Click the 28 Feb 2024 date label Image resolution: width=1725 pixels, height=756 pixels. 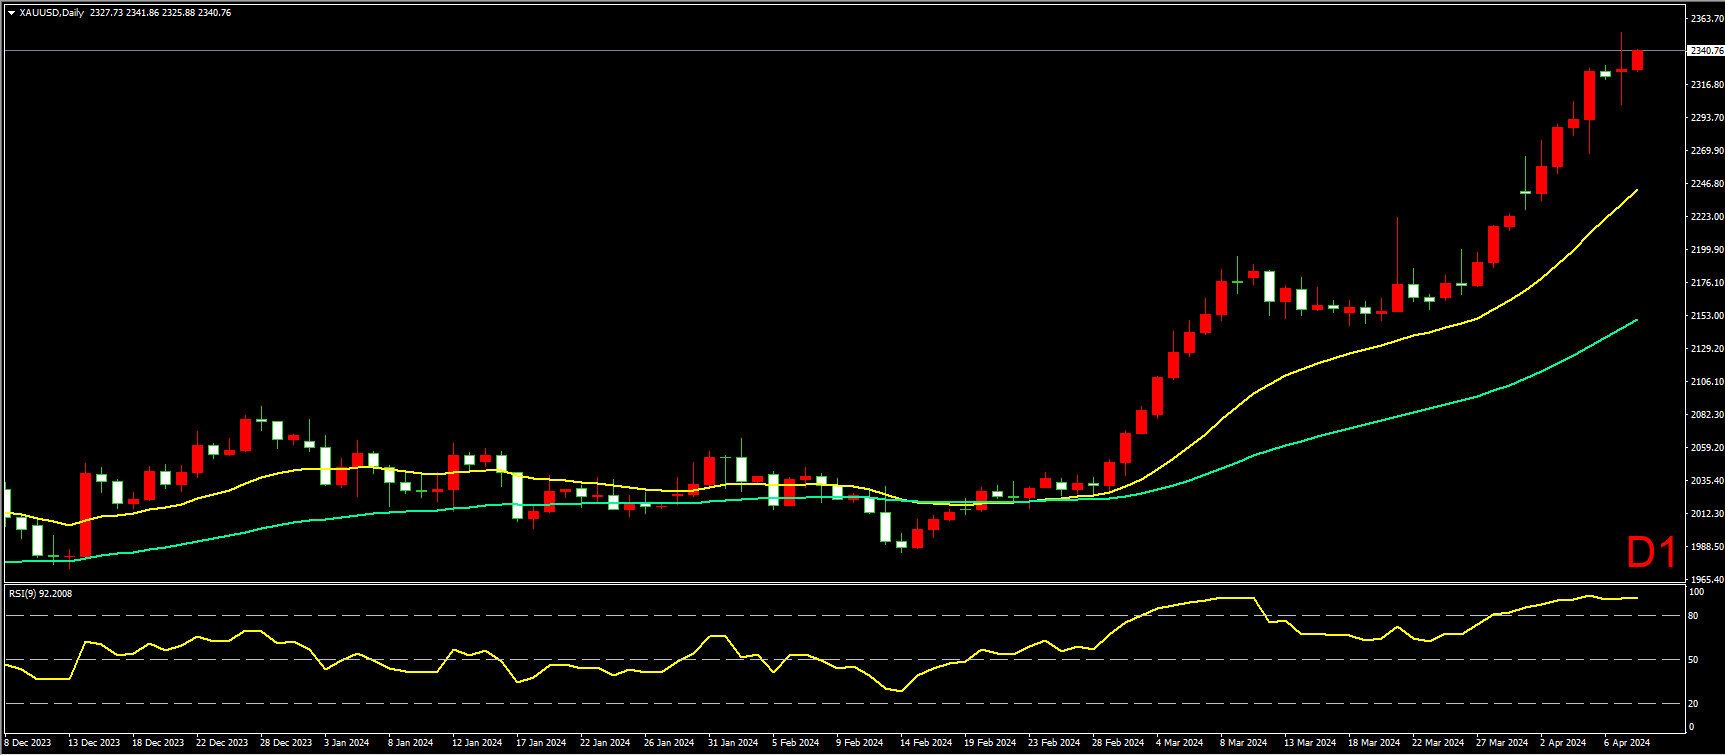coord(1118,743)
